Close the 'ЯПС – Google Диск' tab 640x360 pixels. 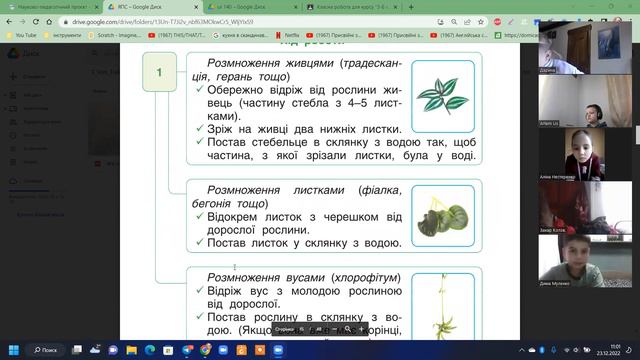(196, 7)
